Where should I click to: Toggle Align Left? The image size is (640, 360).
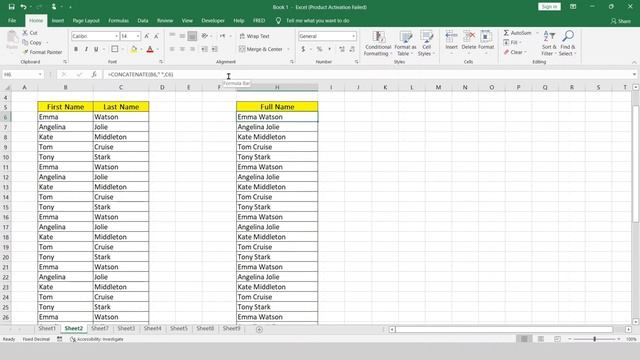(172, 49)
